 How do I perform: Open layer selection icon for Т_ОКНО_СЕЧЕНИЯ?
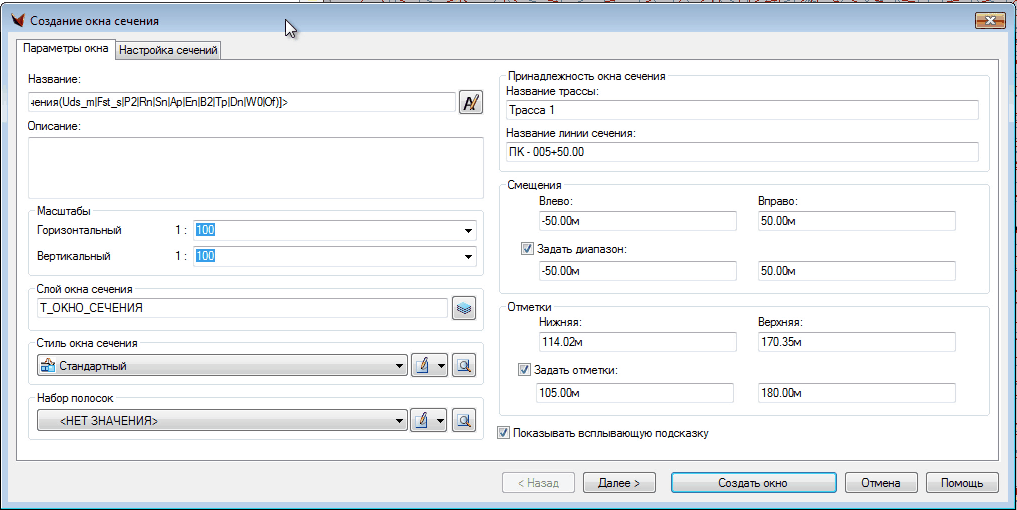[x=463, y=309]
